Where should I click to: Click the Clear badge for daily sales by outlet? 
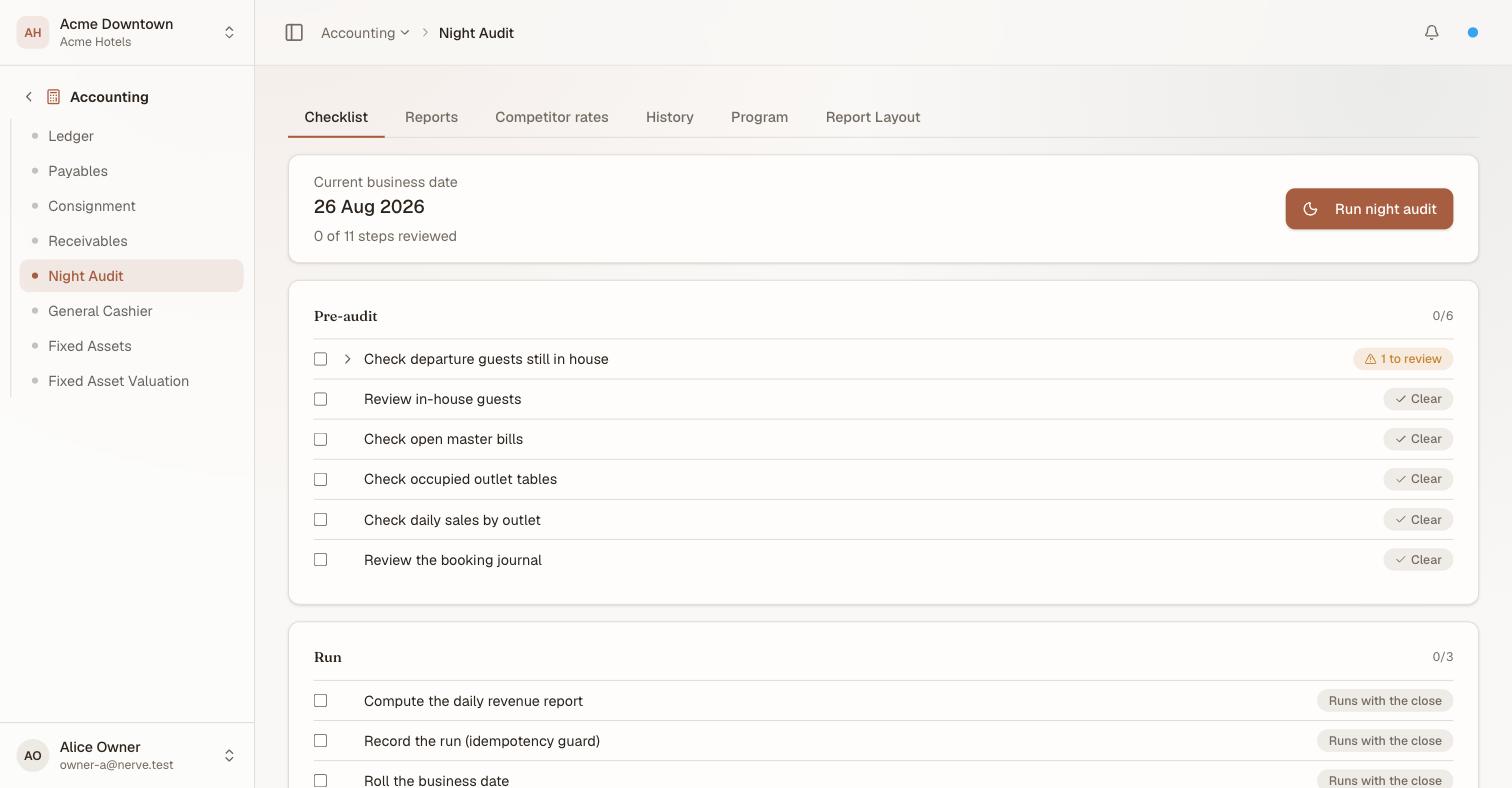pyautogui.click(x=1418, y=520)
